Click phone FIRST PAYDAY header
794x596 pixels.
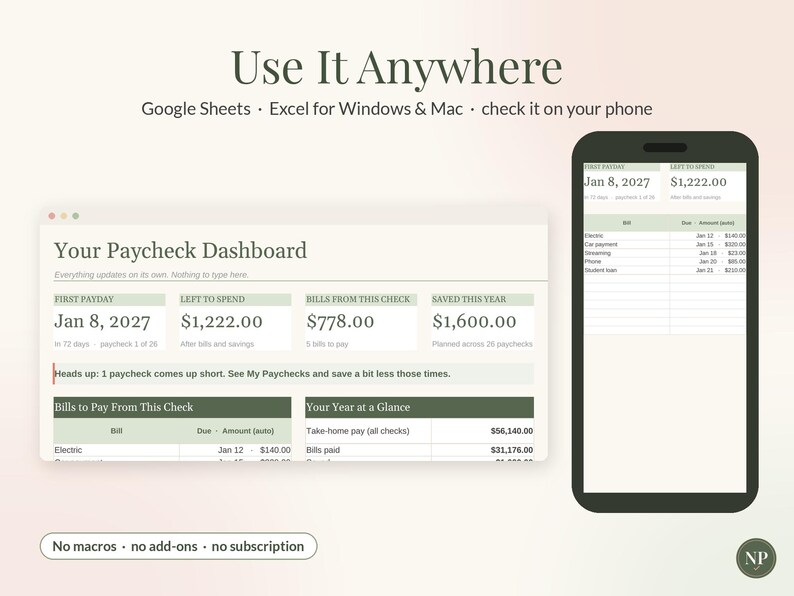622,167
